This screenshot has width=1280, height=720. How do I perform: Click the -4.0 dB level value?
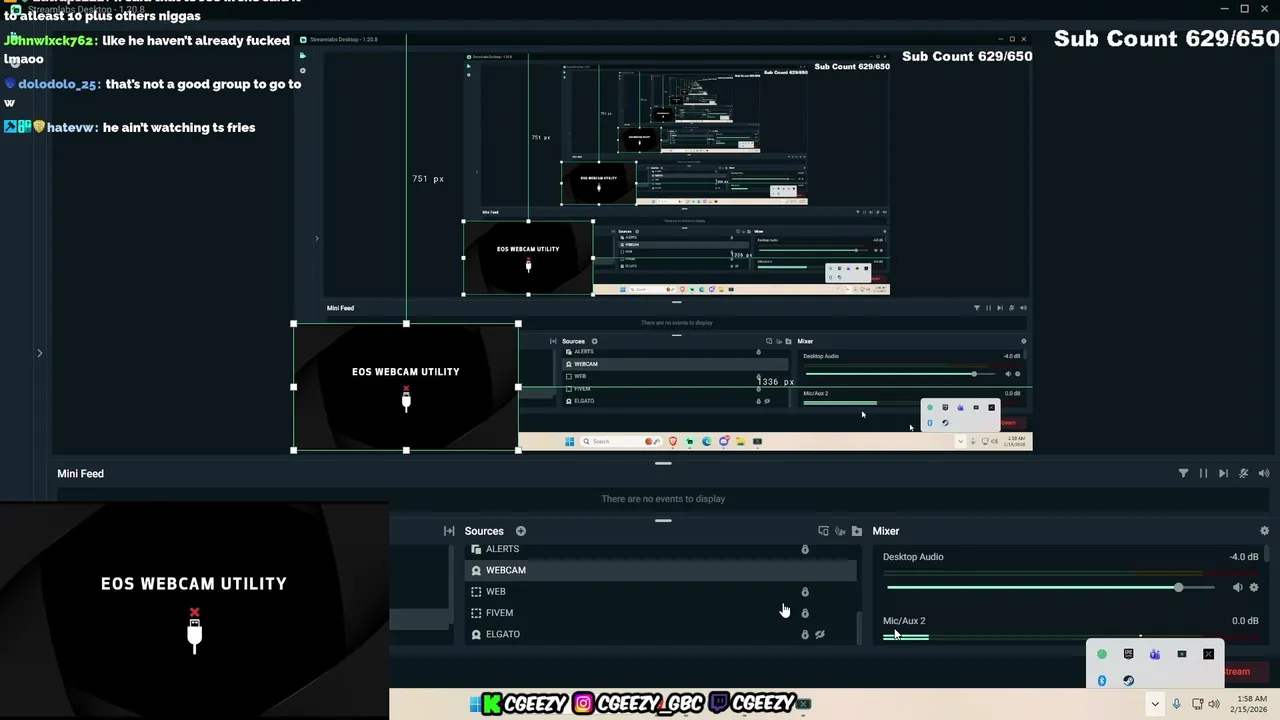pos(1244,557)
